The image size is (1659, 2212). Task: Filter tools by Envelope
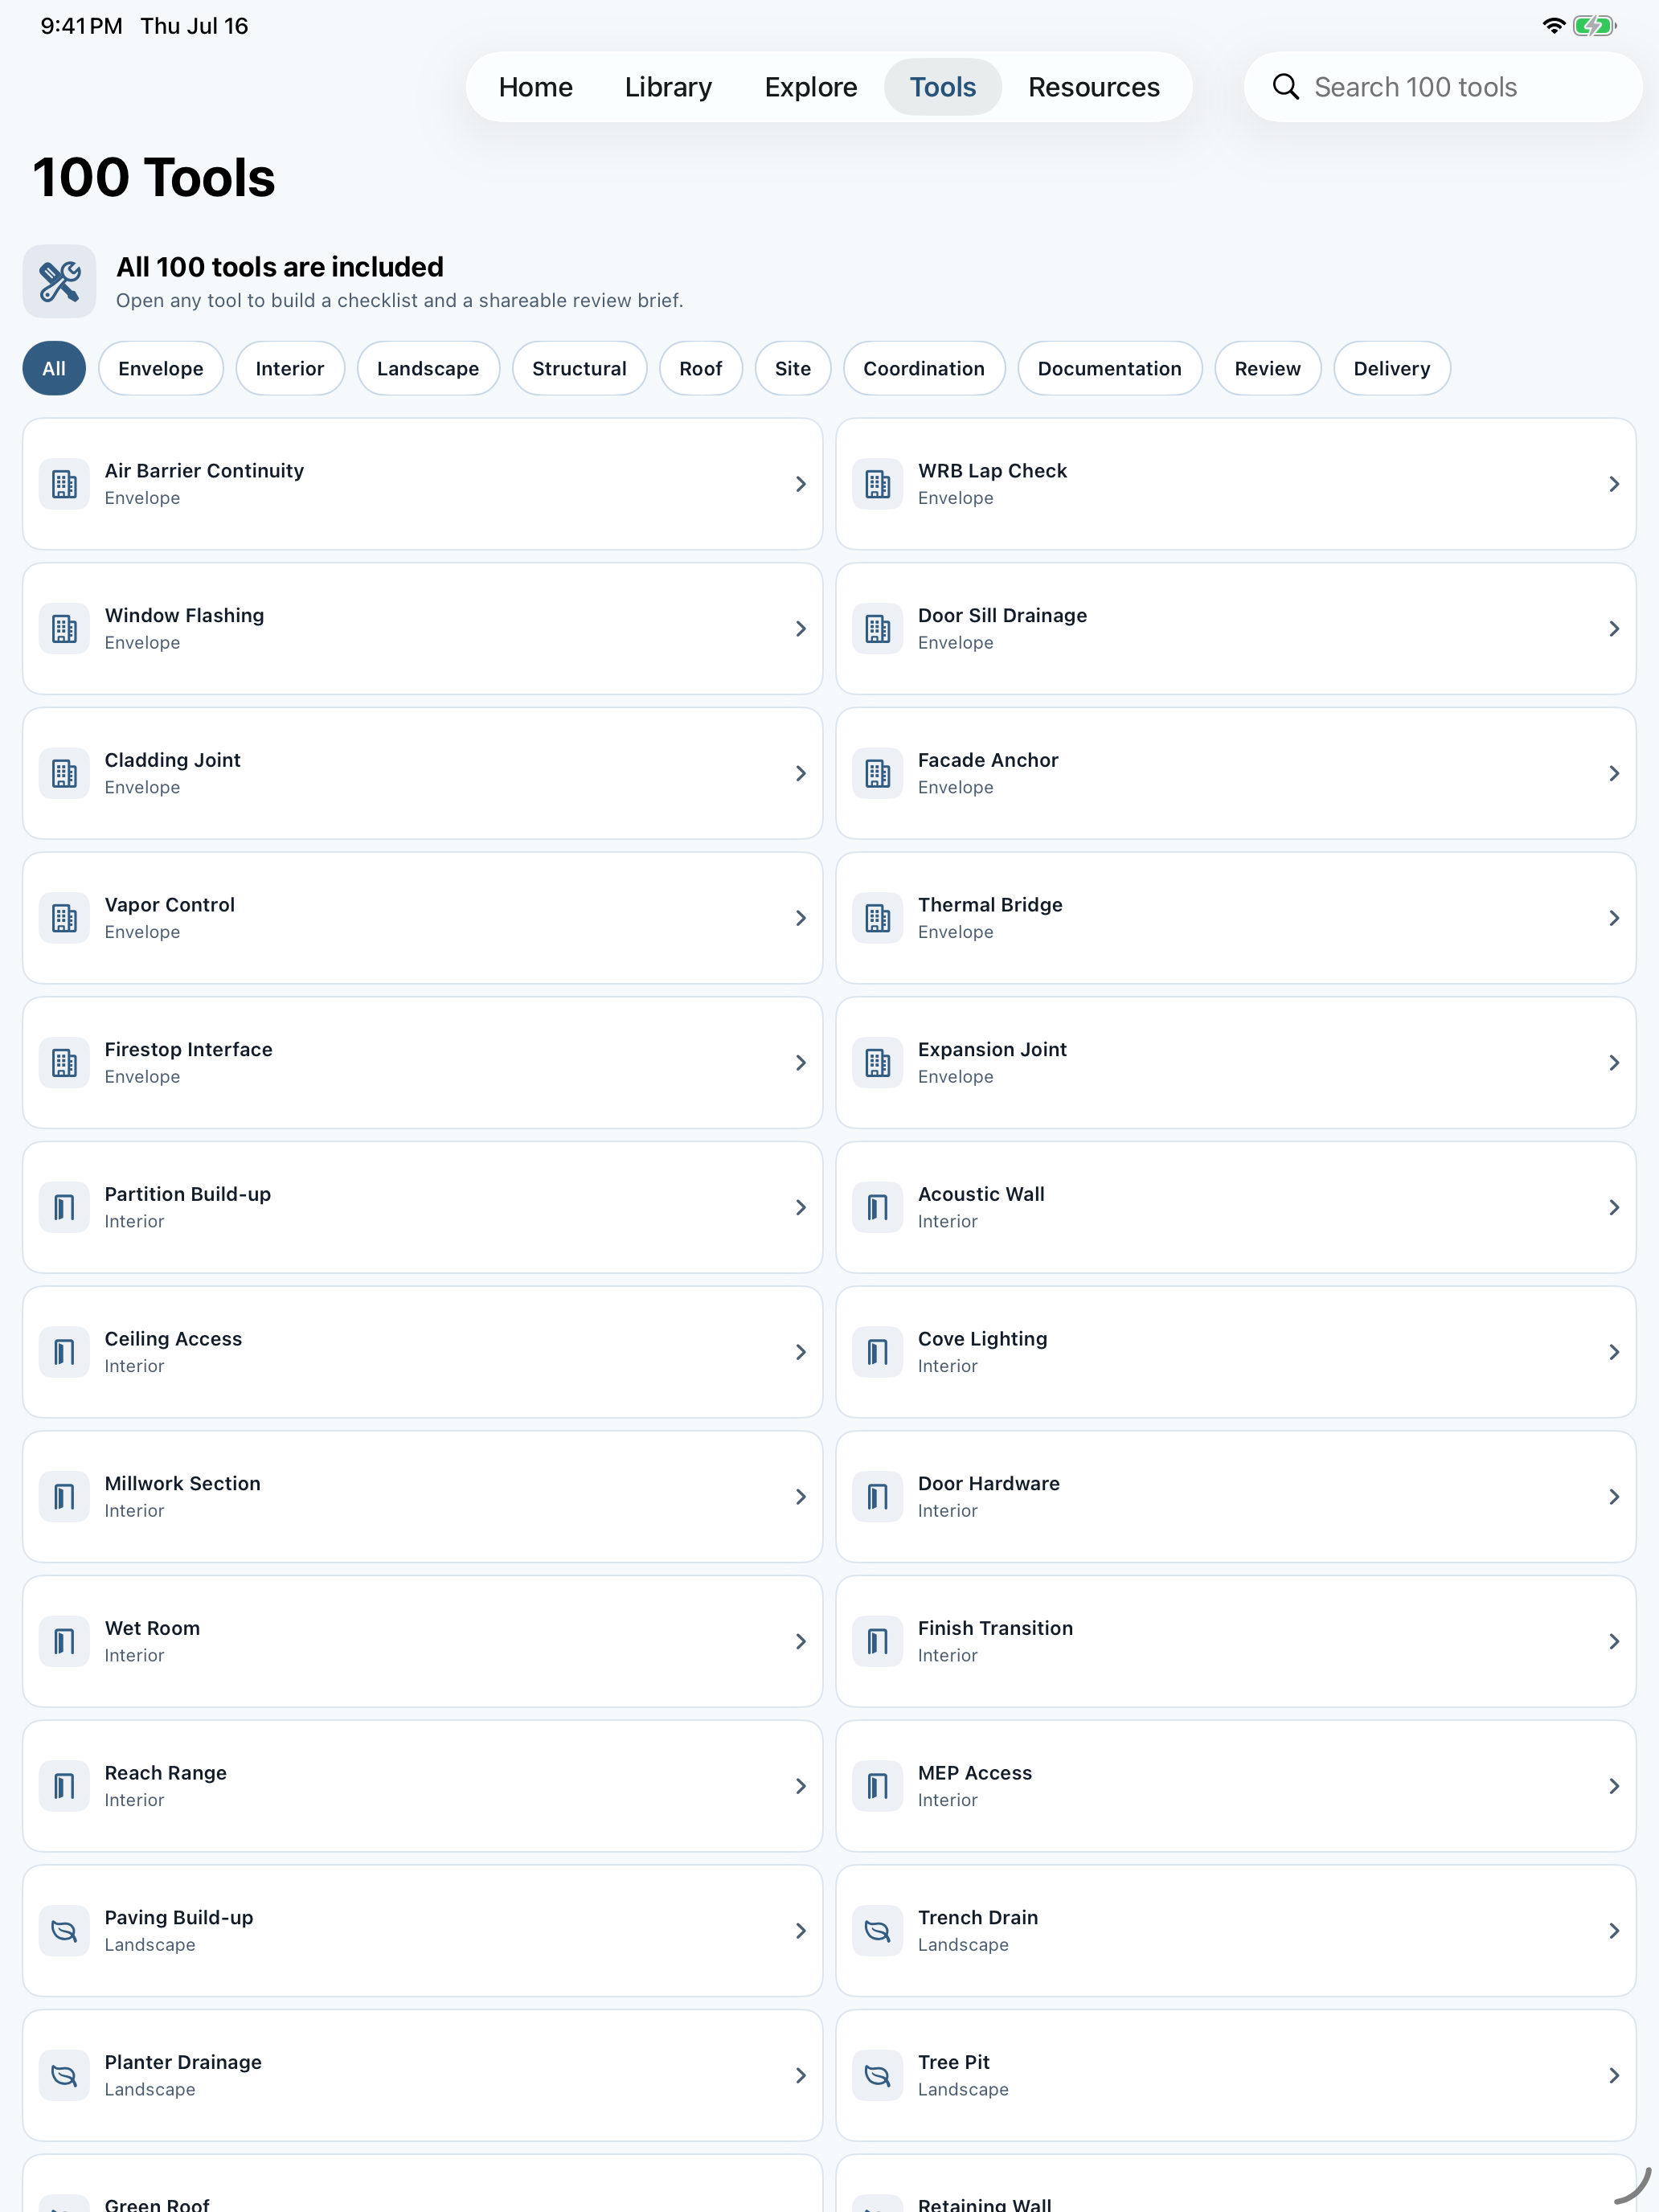(161, 368)
